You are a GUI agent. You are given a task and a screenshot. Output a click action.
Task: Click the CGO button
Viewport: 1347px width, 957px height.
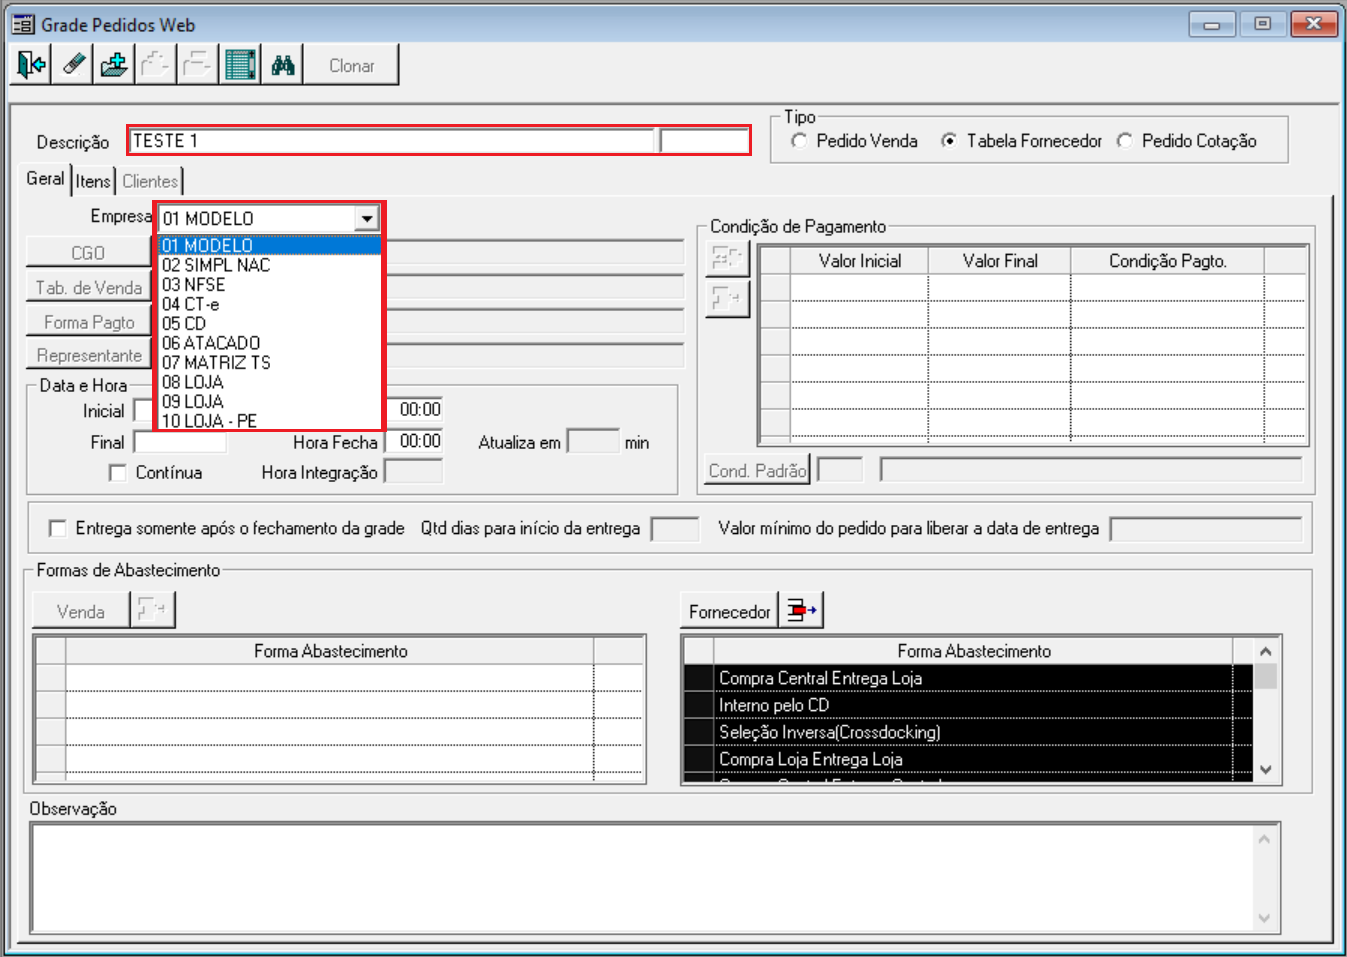pos(88,253)
